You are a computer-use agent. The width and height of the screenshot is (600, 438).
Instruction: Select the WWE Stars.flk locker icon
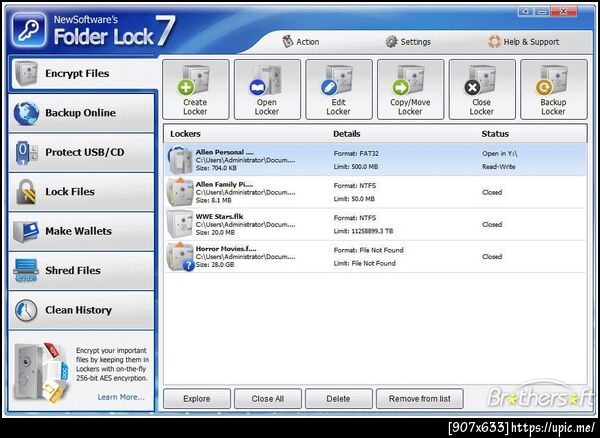179,224
